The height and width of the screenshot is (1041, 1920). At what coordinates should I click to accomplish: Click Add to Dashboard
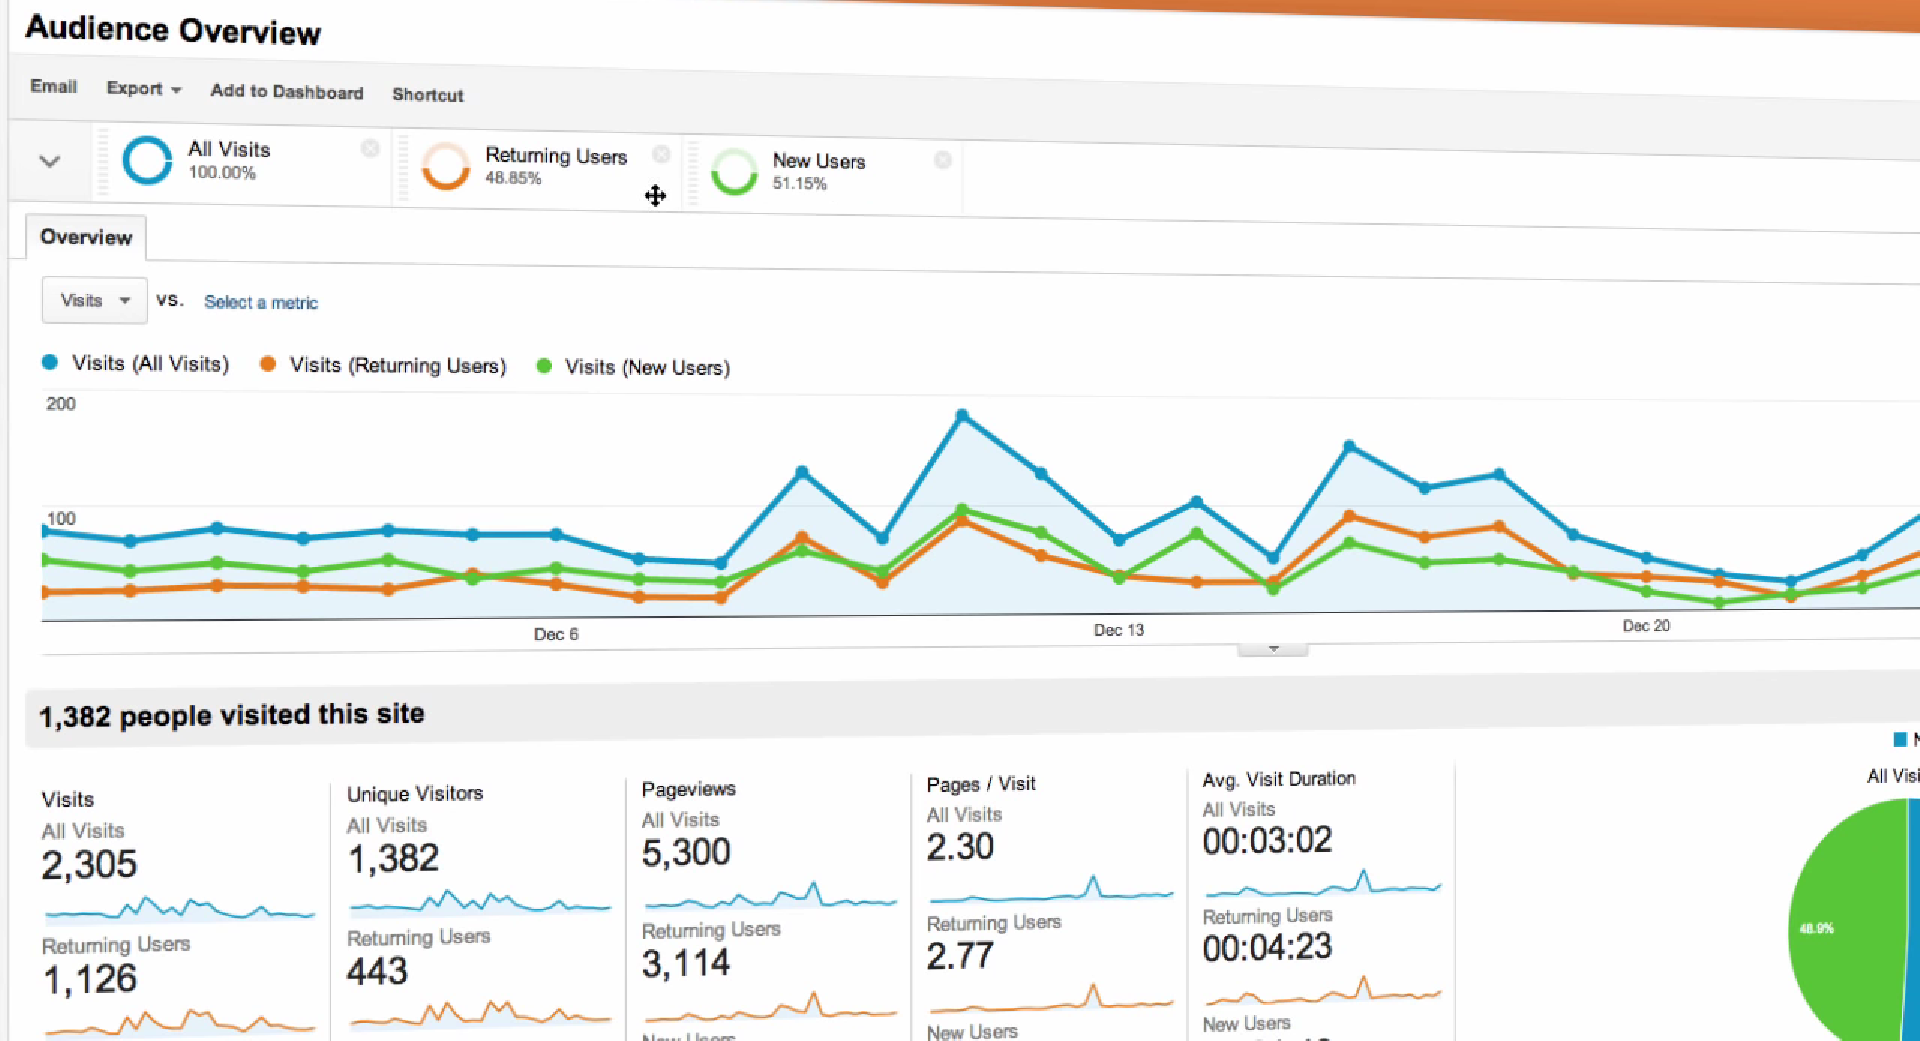point(287,91)
